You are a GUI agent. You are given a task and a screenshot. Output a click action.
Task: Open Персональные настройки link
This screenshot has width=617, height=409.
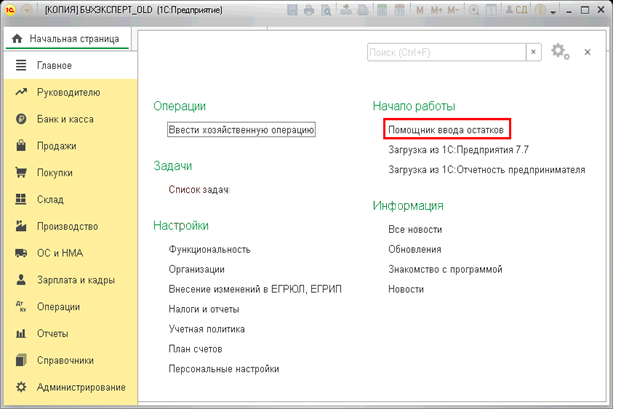click(224, 369)
